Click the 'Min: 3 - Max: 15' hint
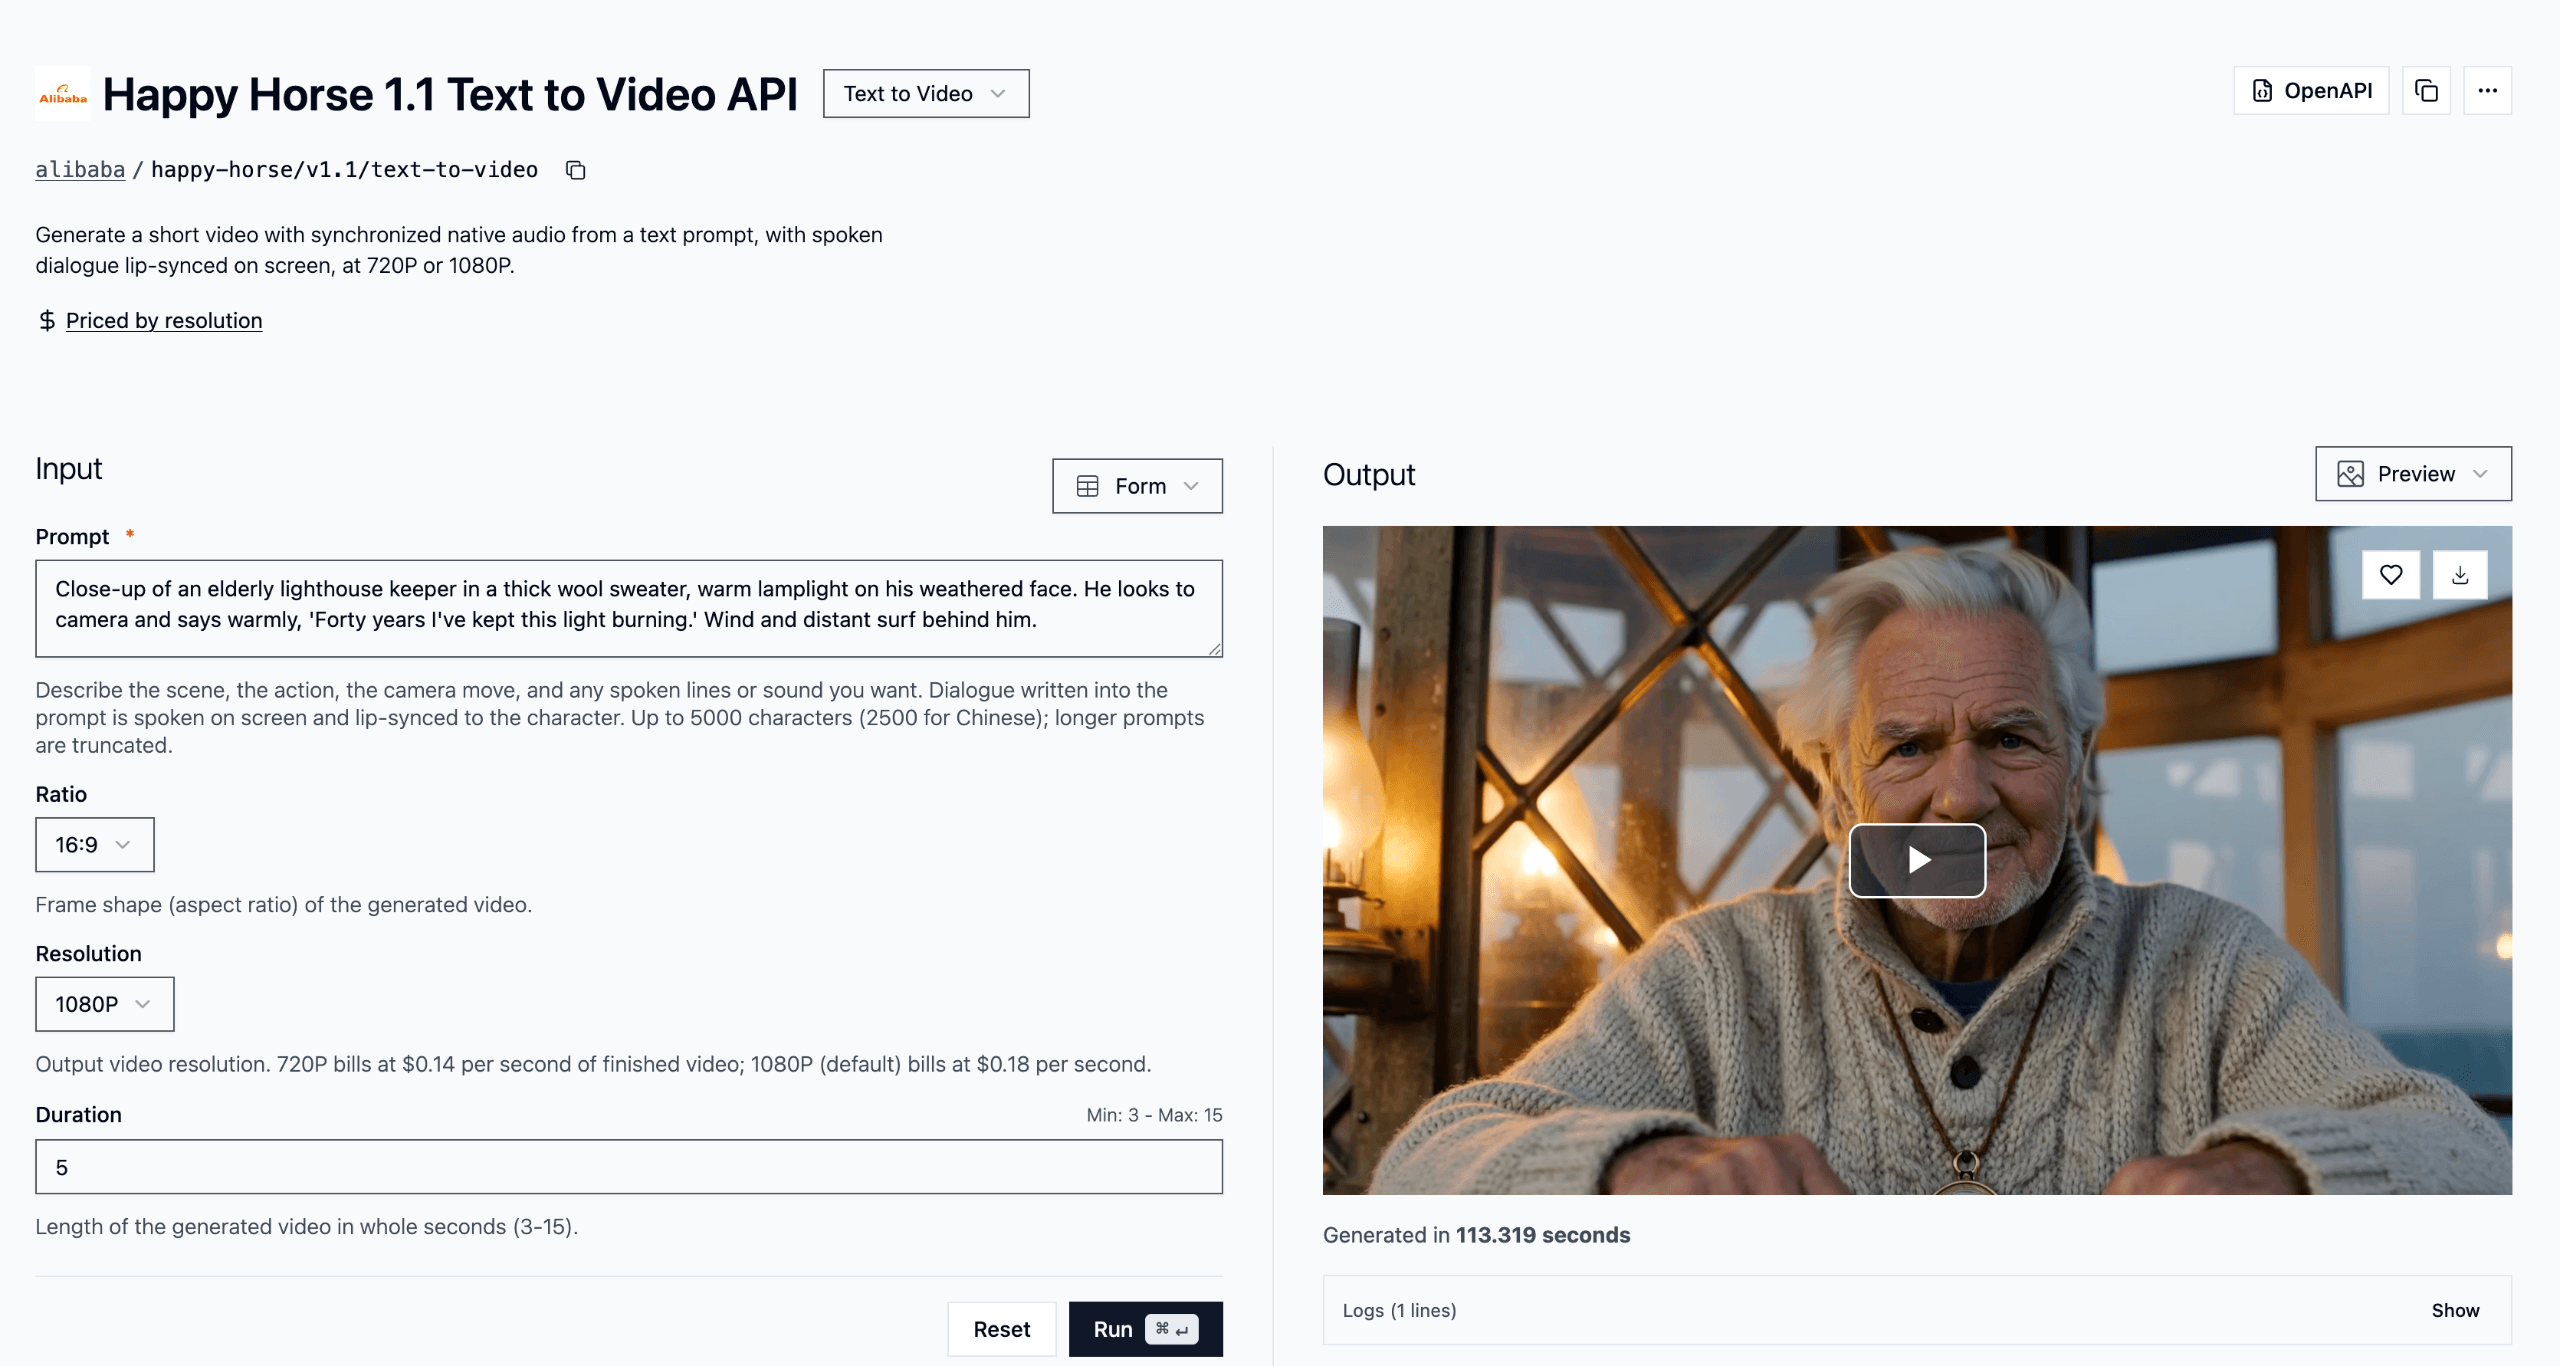The width and height of the screenshot is (2560, 1366). pyautogui.click(x=1154, y=1115)
